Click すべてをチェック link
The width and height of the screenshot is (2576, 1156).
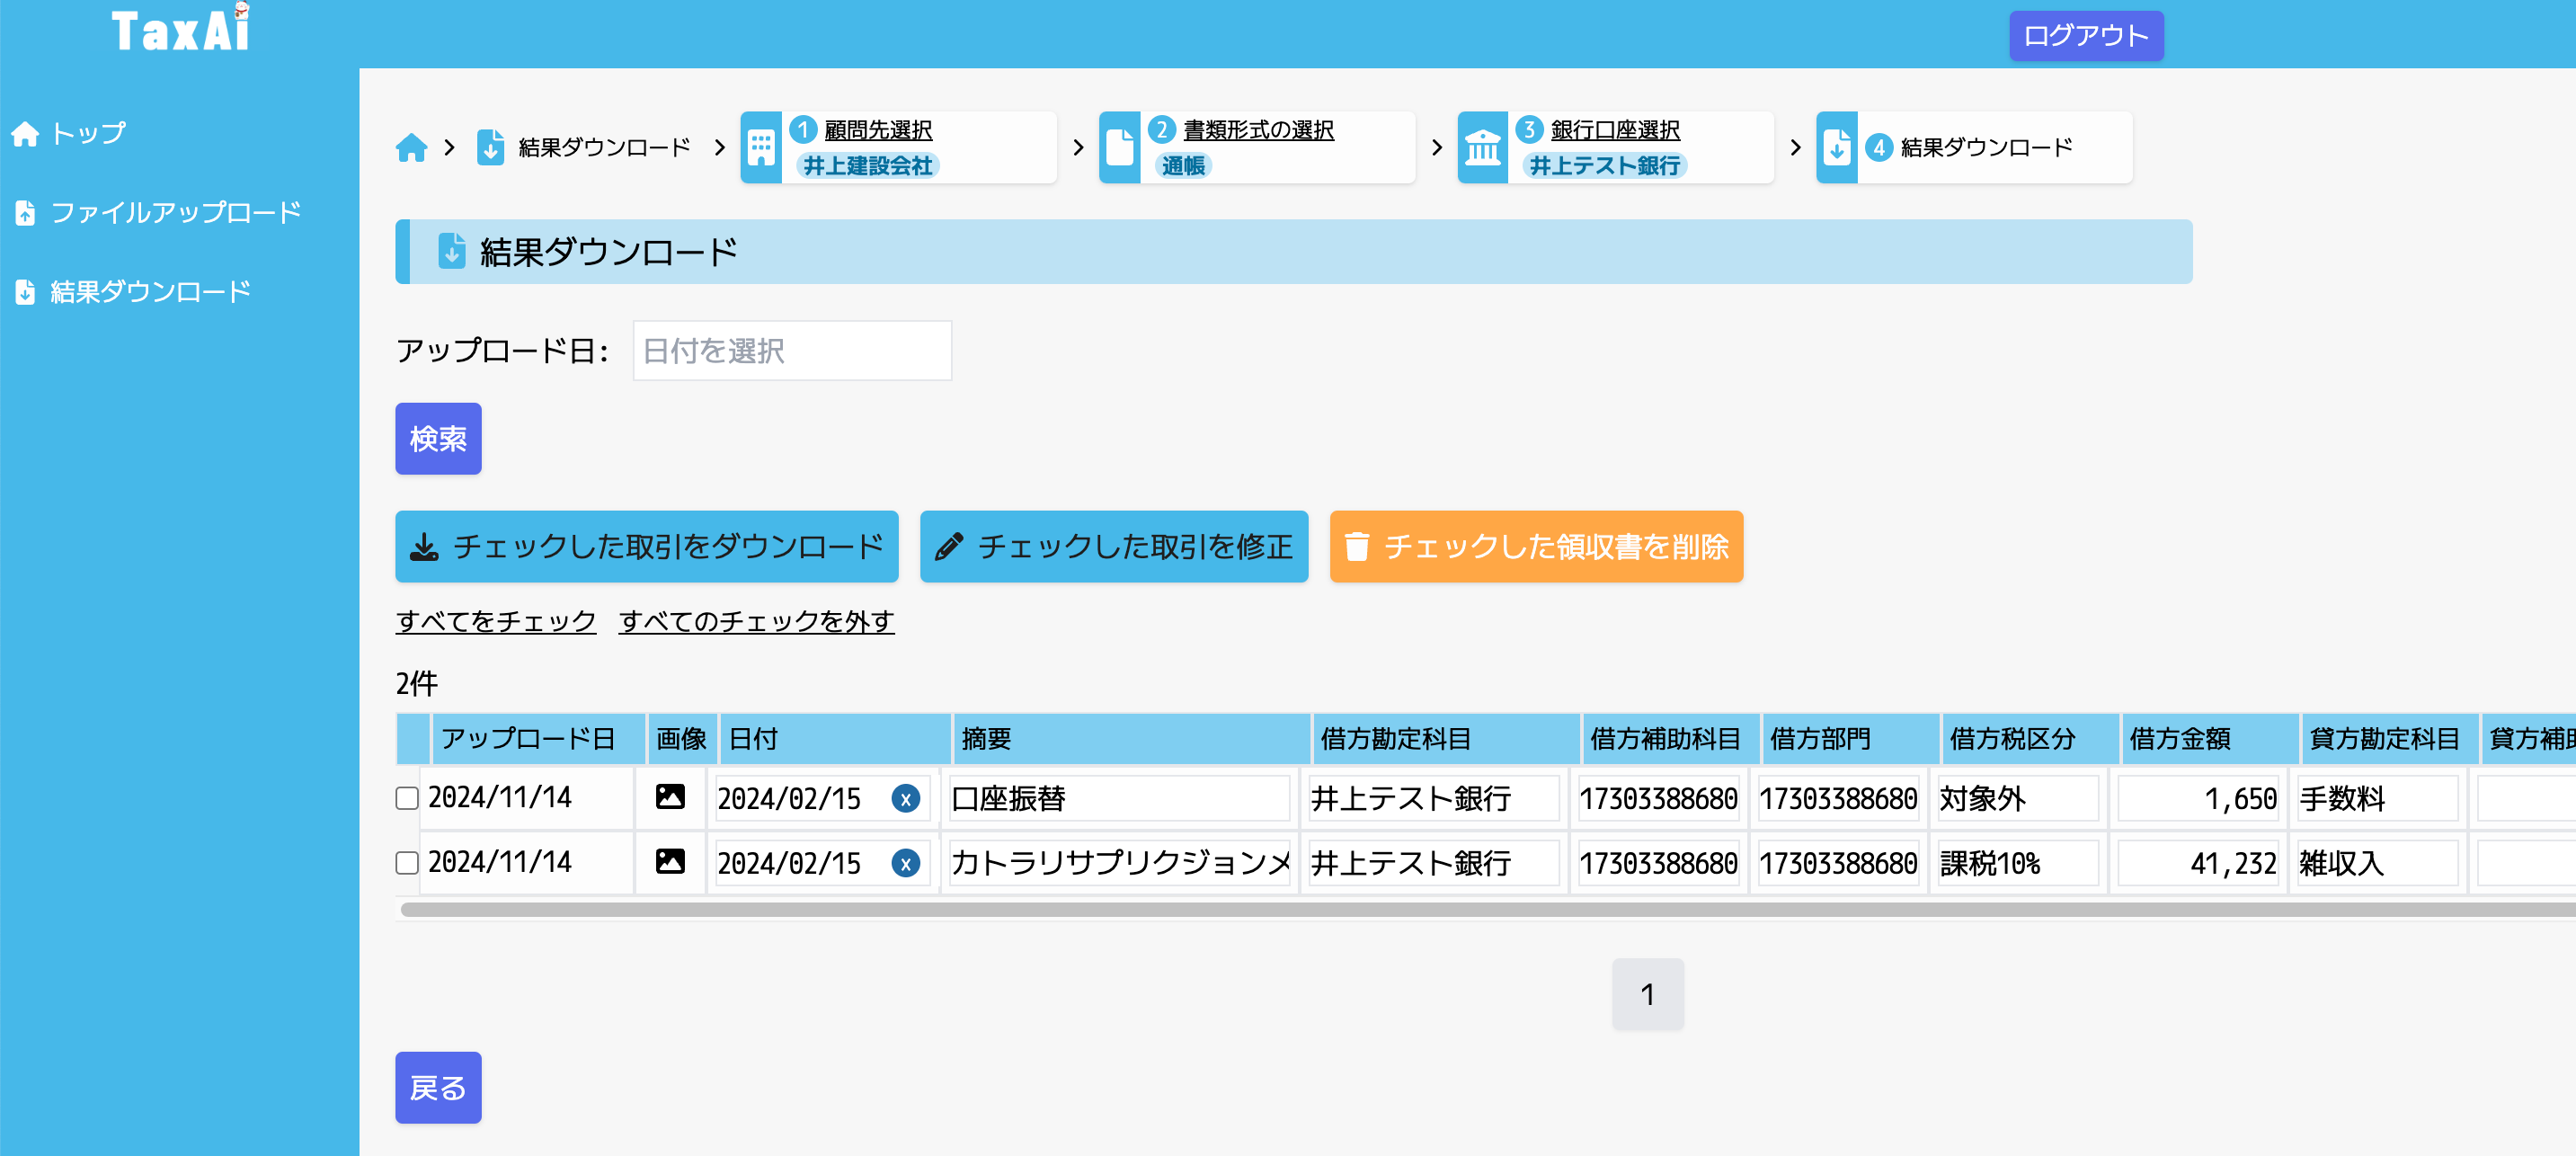click(495, 621)
